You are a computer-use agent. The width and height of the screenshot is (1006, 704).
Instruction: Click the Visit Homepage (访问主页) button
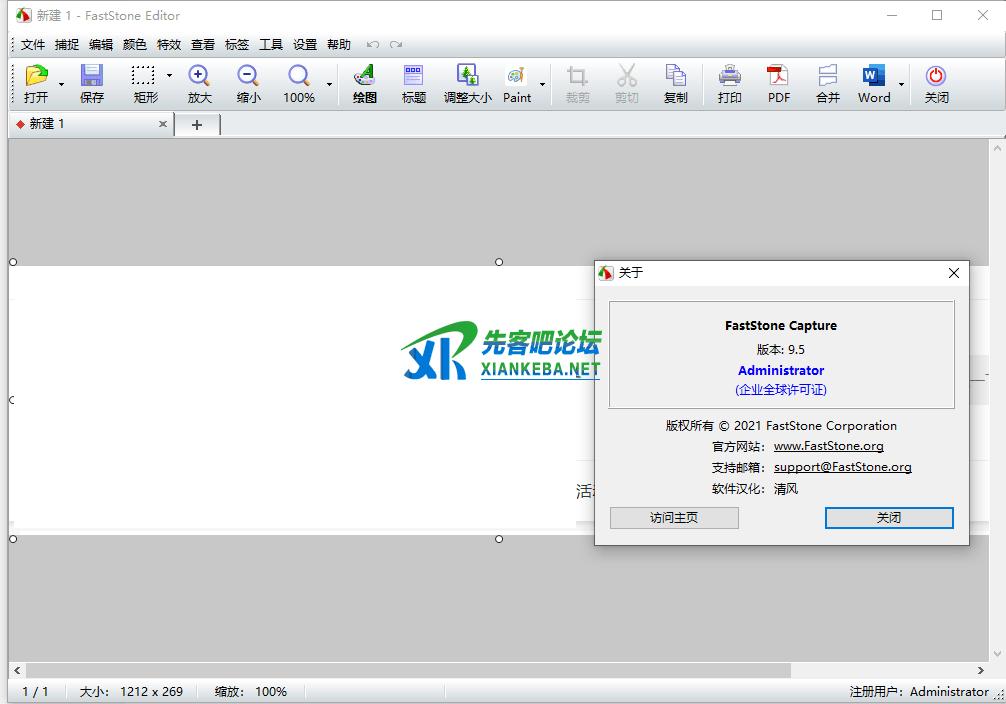click(674, 518)
